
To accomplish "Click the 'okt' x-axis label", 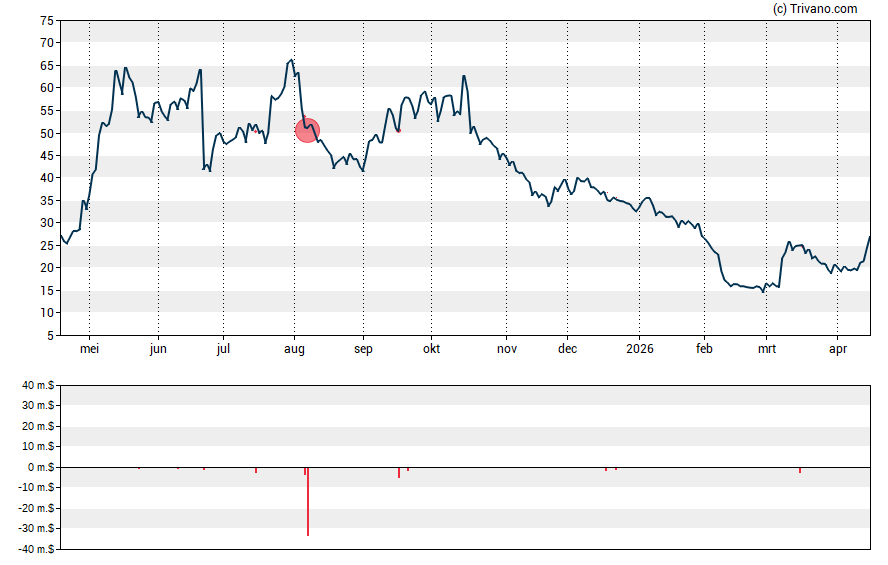I will [431, 350].
